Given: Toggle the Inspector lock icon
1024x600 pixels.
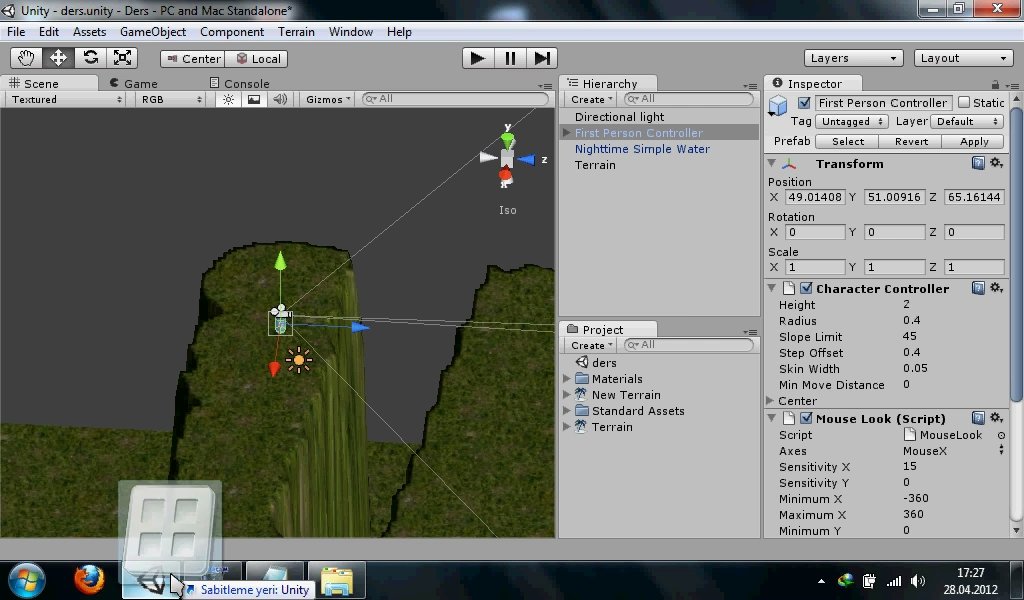Looking at the screenshot, I should (995, 84).
